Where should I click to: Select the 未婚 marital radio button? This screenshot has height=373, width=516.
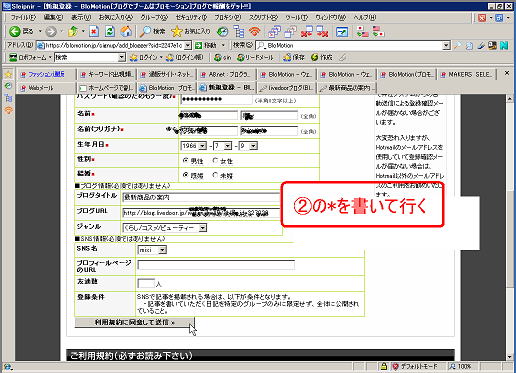(x=215, y=175)
